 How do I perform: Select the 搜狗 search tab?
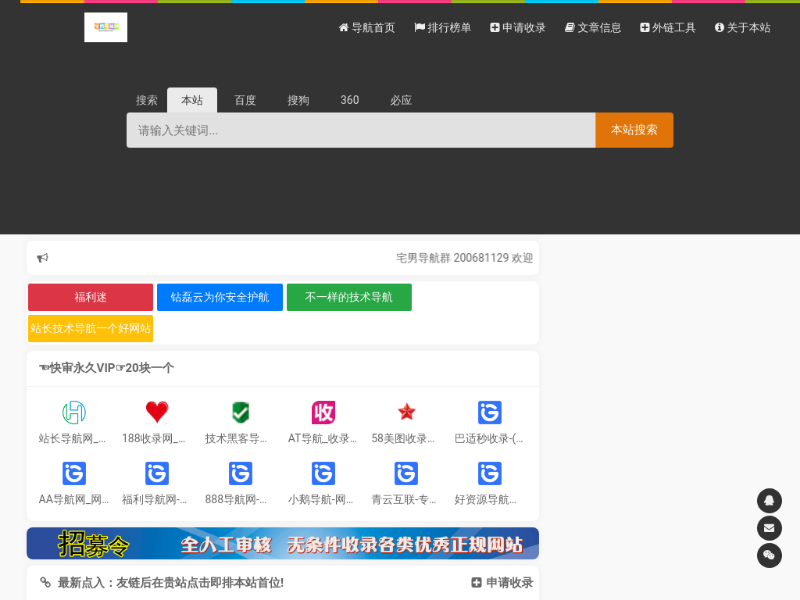(x=298, y=100)
